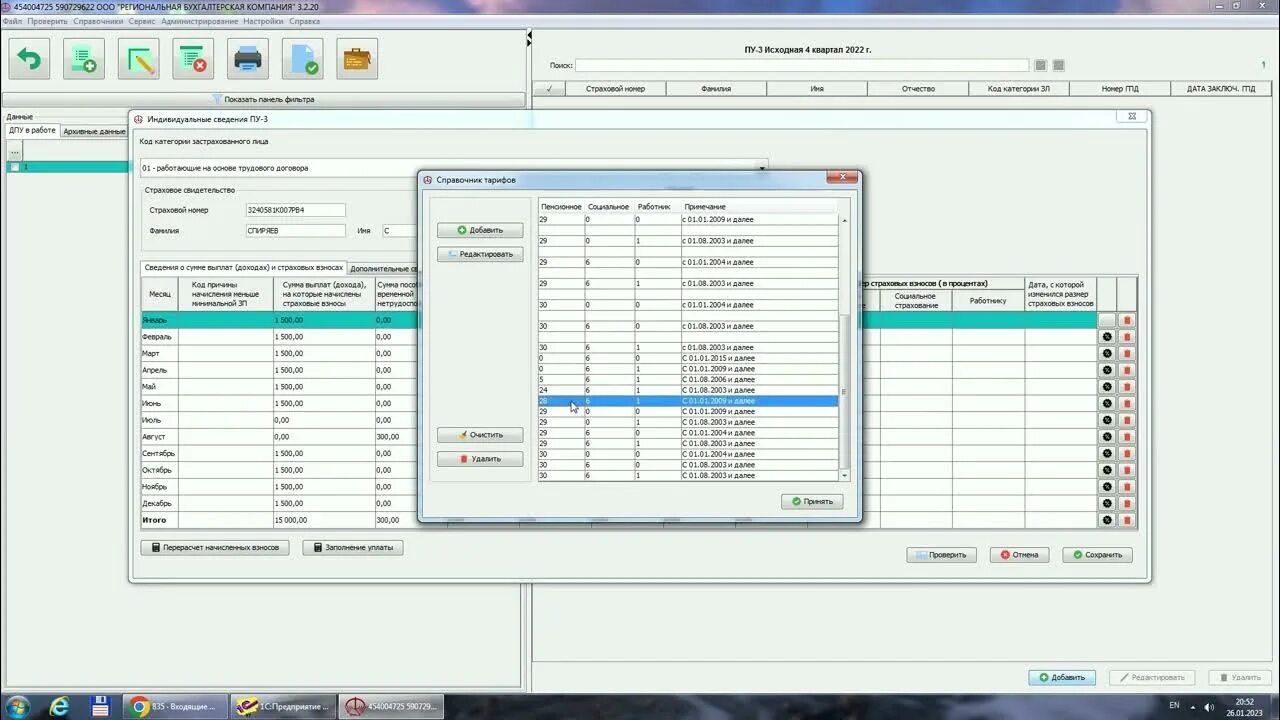Click percent icon in Февраль row
This screenshot has height=720, width=1280.
pos(1107,337)
